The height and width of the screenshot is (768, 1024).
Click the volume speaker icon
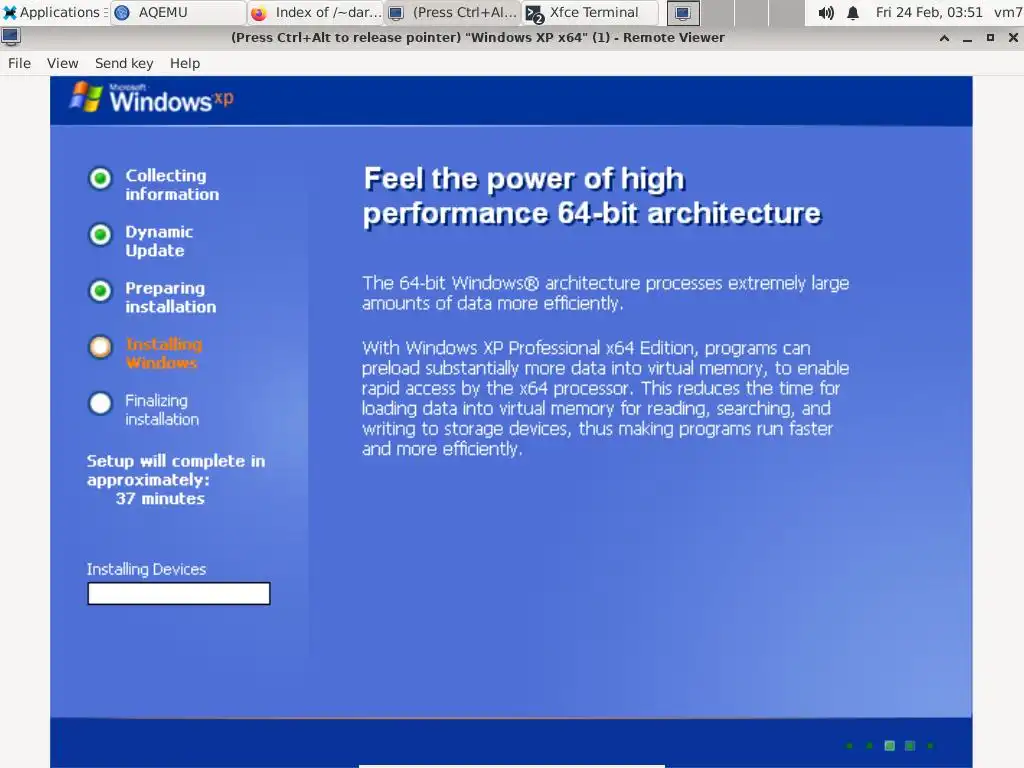pyautogui.click(x=825, y=12)
